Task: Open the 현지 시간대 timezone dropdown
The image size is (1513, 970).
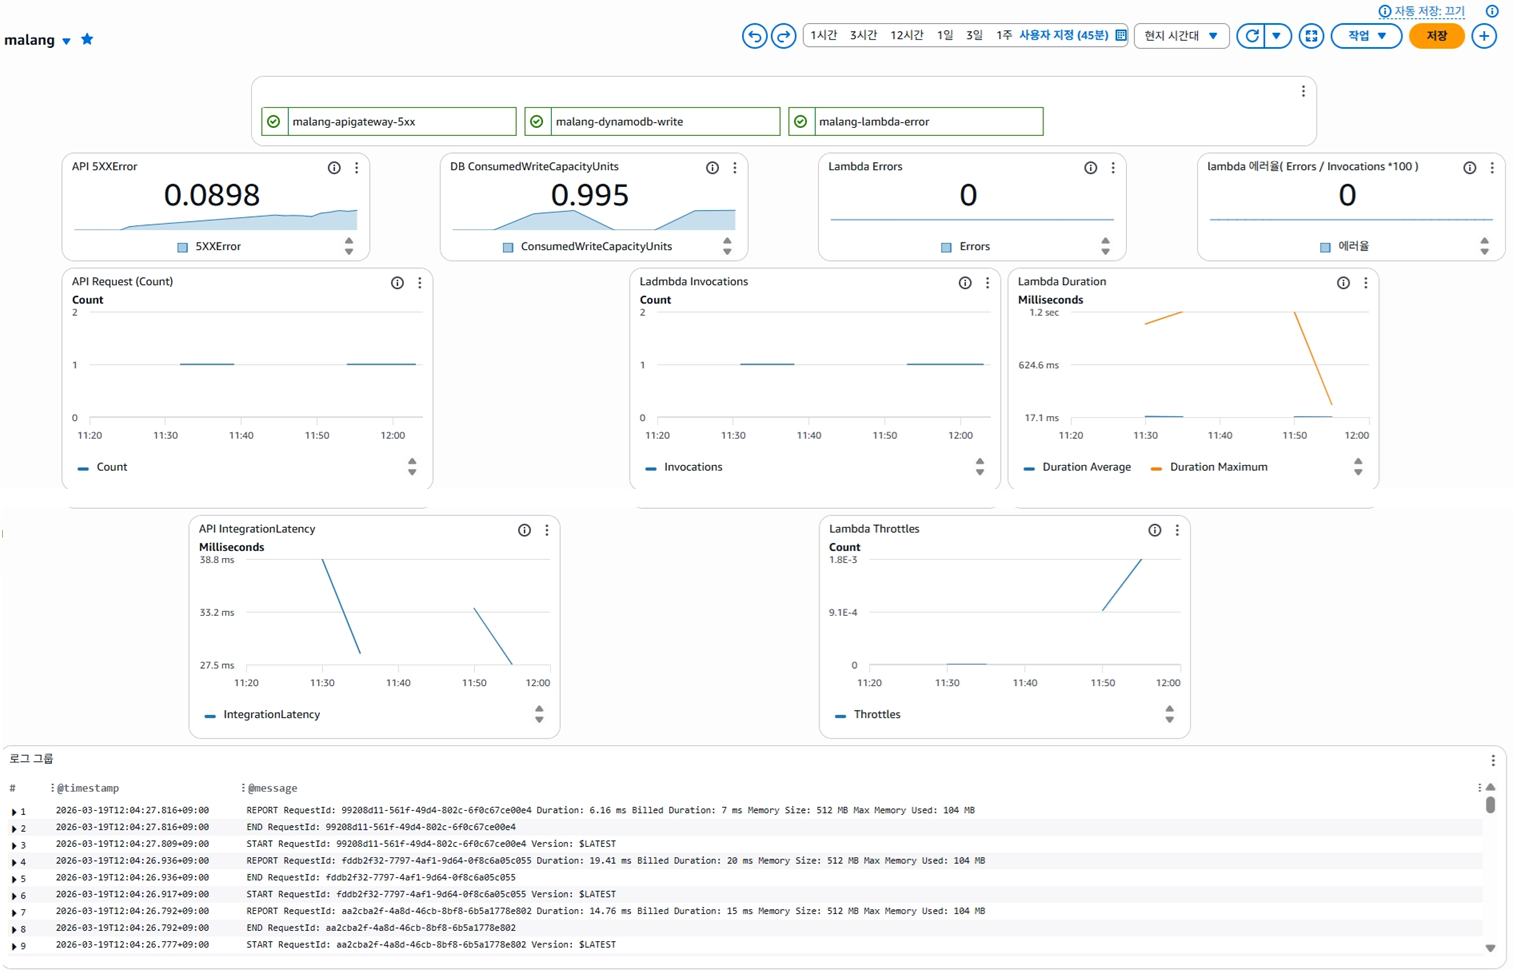Action: [1181, 34]
